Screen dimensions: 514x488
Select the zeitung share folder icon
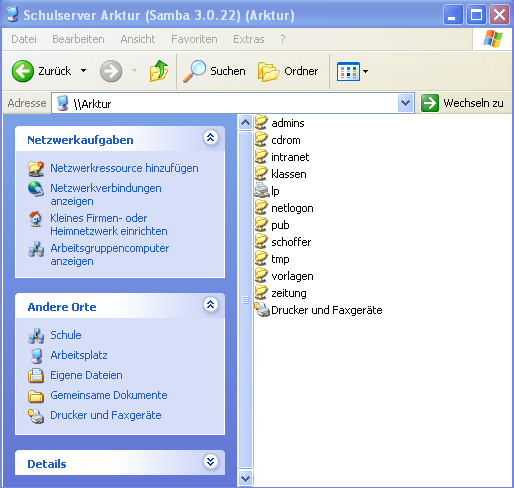pyautogui.click(x=261, y=292)
